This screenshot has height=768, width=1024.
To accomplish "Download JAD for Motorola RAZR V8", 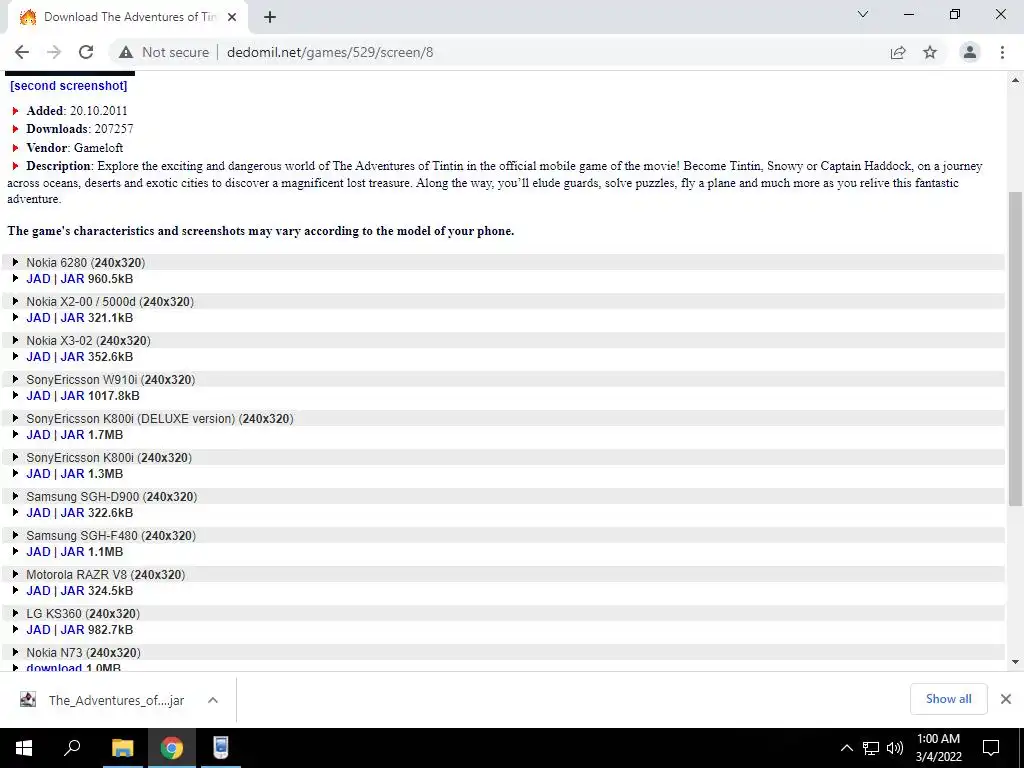I will [39, 591].
